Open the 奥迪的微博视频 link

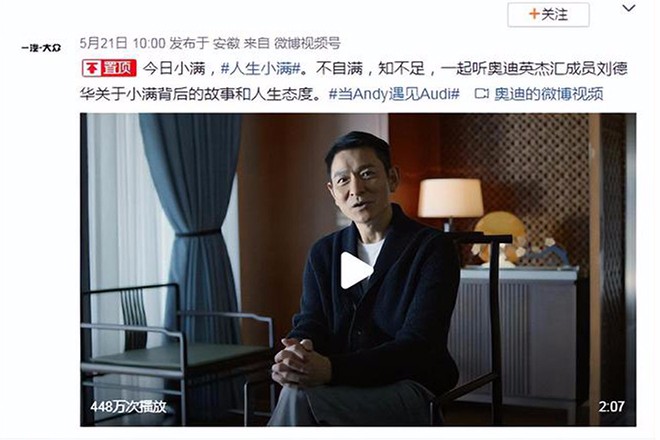click(549, 93)
